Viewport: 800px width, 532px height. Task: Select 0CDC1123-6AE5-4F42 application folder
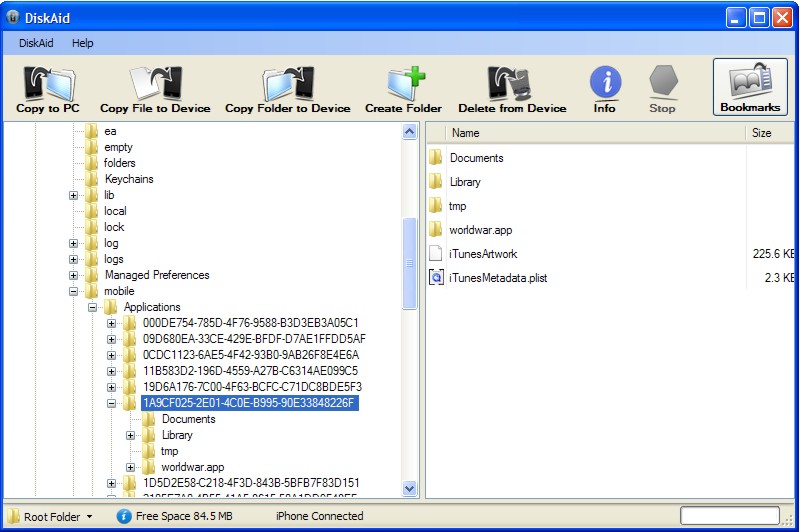coord(251,355)
